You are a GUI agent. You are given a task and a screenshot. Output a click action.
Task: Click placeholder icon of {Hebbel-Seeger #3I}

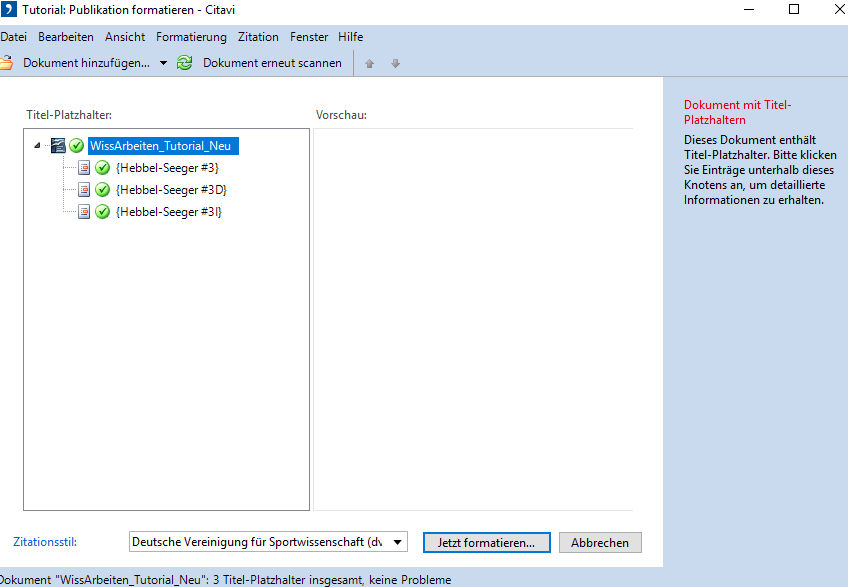(x=84, y=212)
